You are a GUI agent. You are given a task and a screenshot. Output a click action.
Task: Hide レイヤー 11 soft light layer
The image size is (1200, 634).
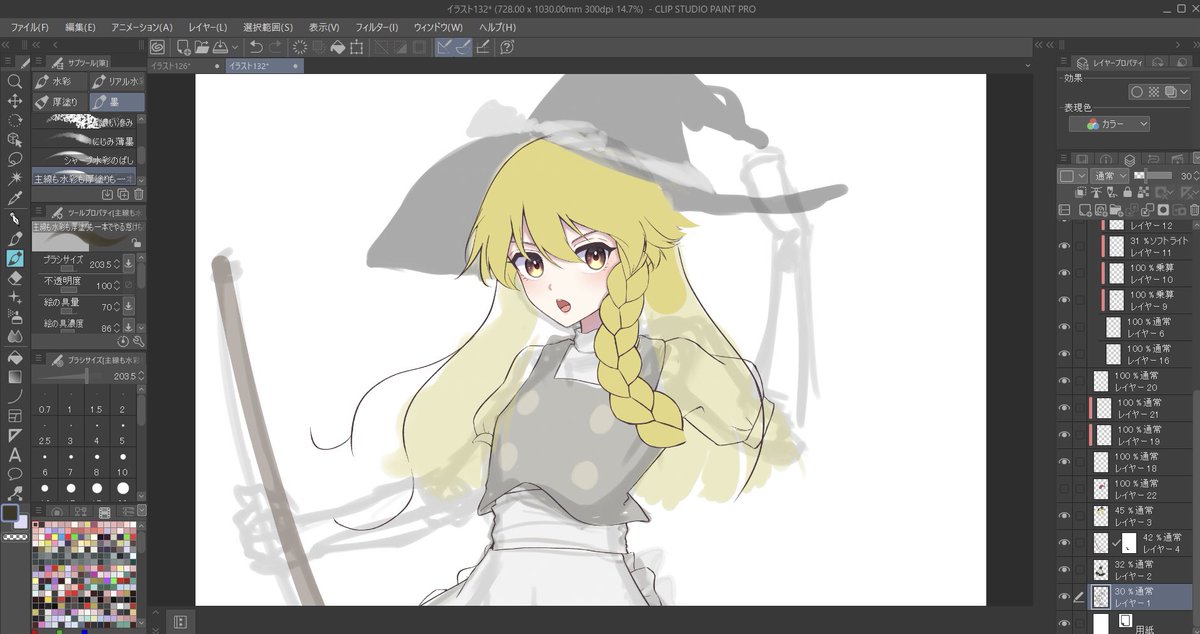tap(1064, 246)
